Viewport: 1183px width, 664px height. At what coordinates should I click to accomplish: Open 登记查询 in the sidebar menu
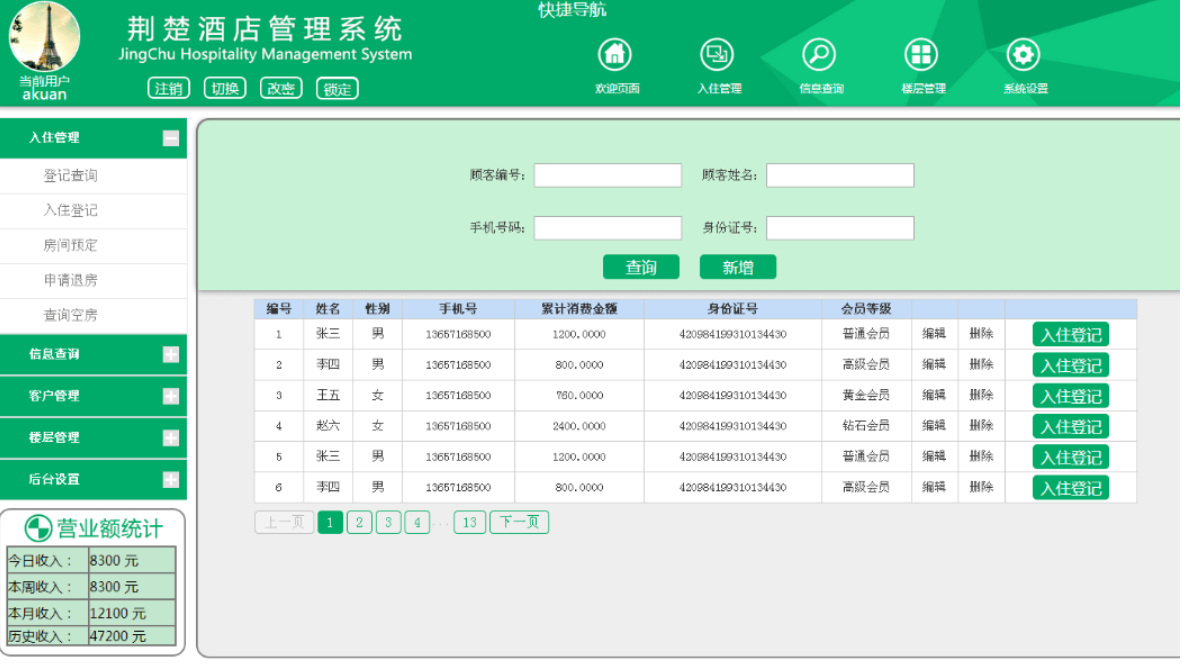[70, 176]
